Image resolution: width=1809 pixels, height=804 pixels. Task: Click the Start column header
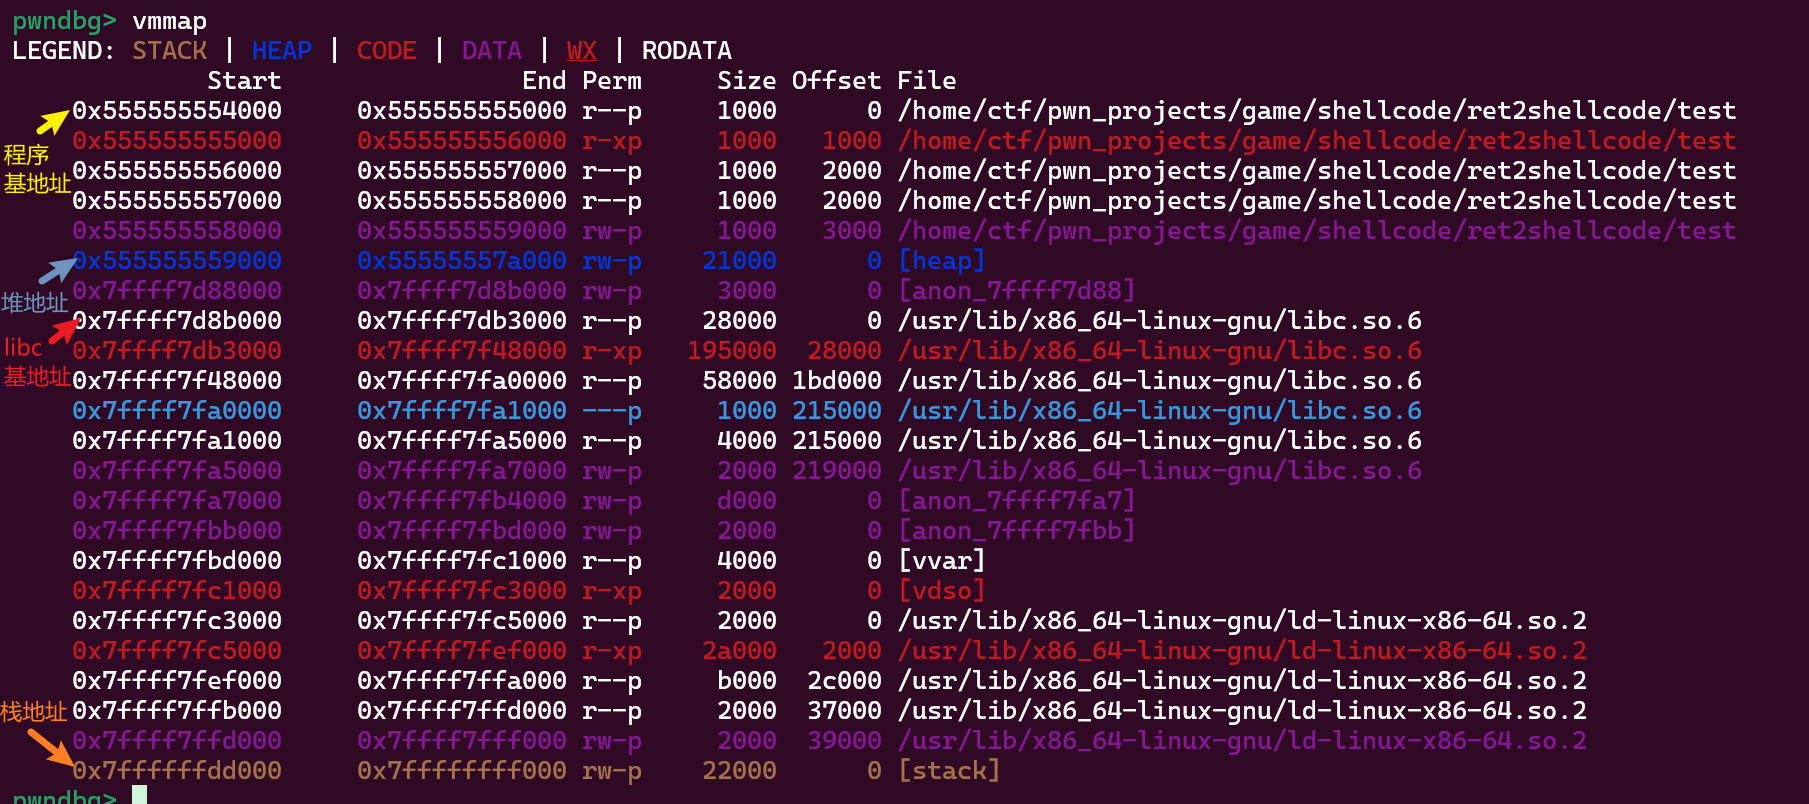click(244, 81)
